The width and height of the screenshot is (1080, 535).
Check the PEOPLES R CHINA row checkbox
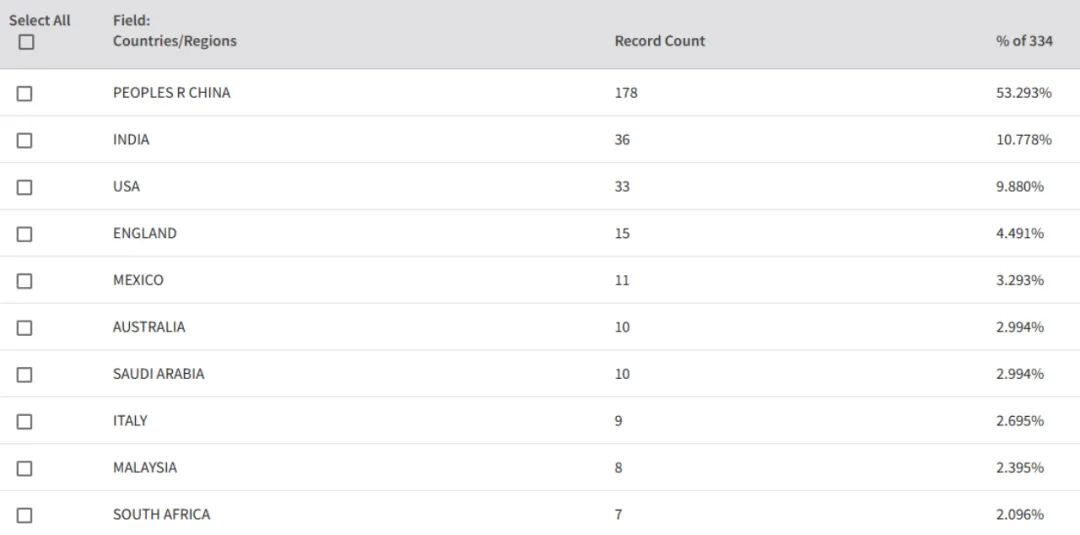24,93
